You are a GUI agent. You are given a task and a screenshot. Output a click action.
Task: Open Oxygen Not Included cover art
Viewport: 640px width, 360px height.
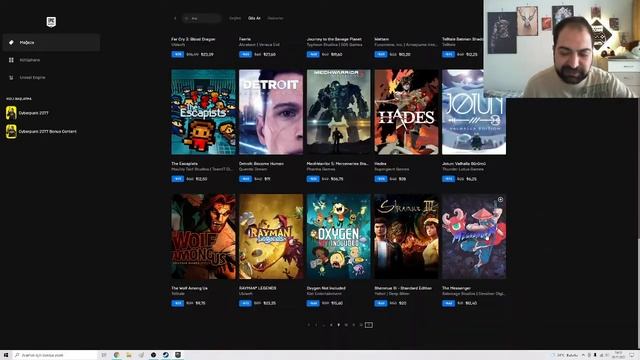point(339,236)
